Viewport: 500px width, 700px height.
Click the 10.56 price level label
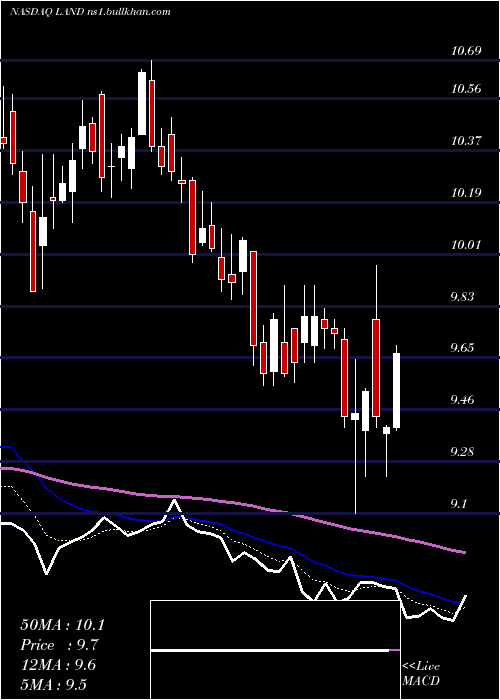click(x=467, y=88)
